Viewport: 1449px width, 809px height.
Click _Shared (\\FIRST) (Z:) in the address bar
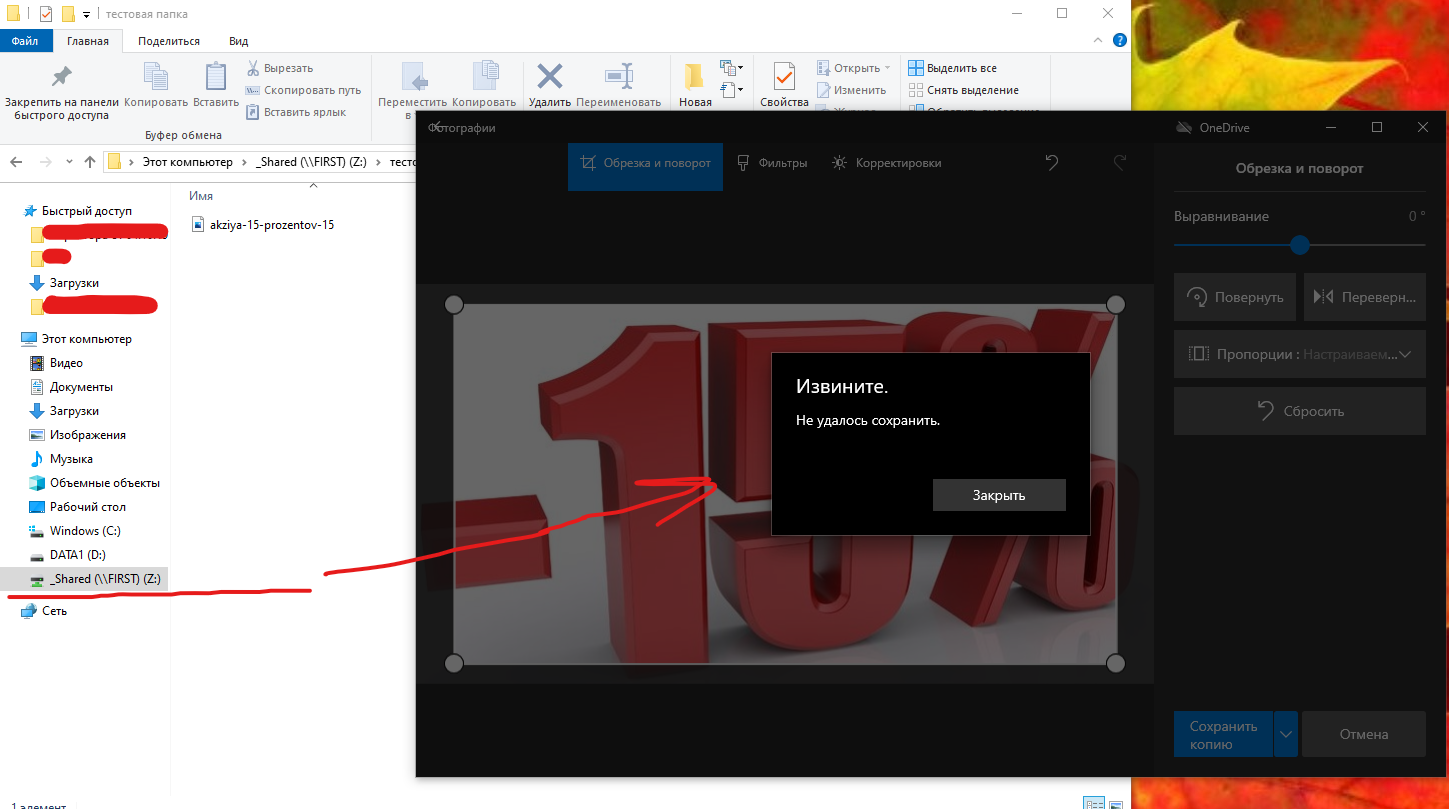click(x=311, y=162)
